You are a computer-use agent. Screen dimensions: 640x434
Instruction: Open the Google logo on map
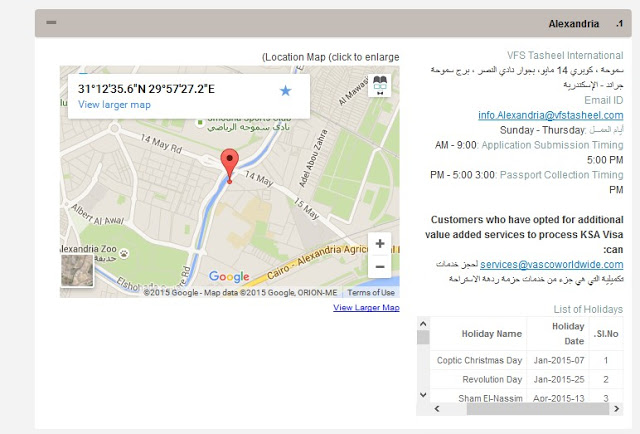229,277
